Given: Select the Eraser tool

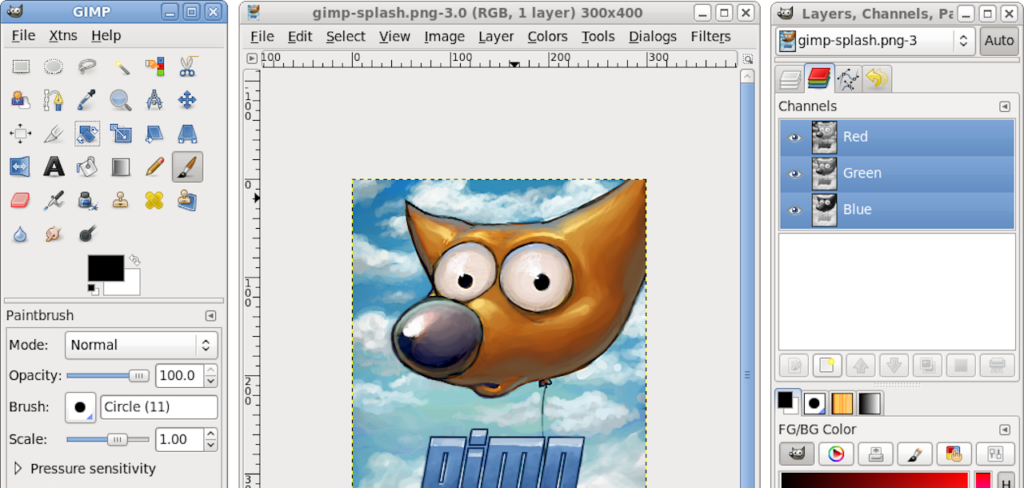Looking at the screenshot, I should coord(20,200).
